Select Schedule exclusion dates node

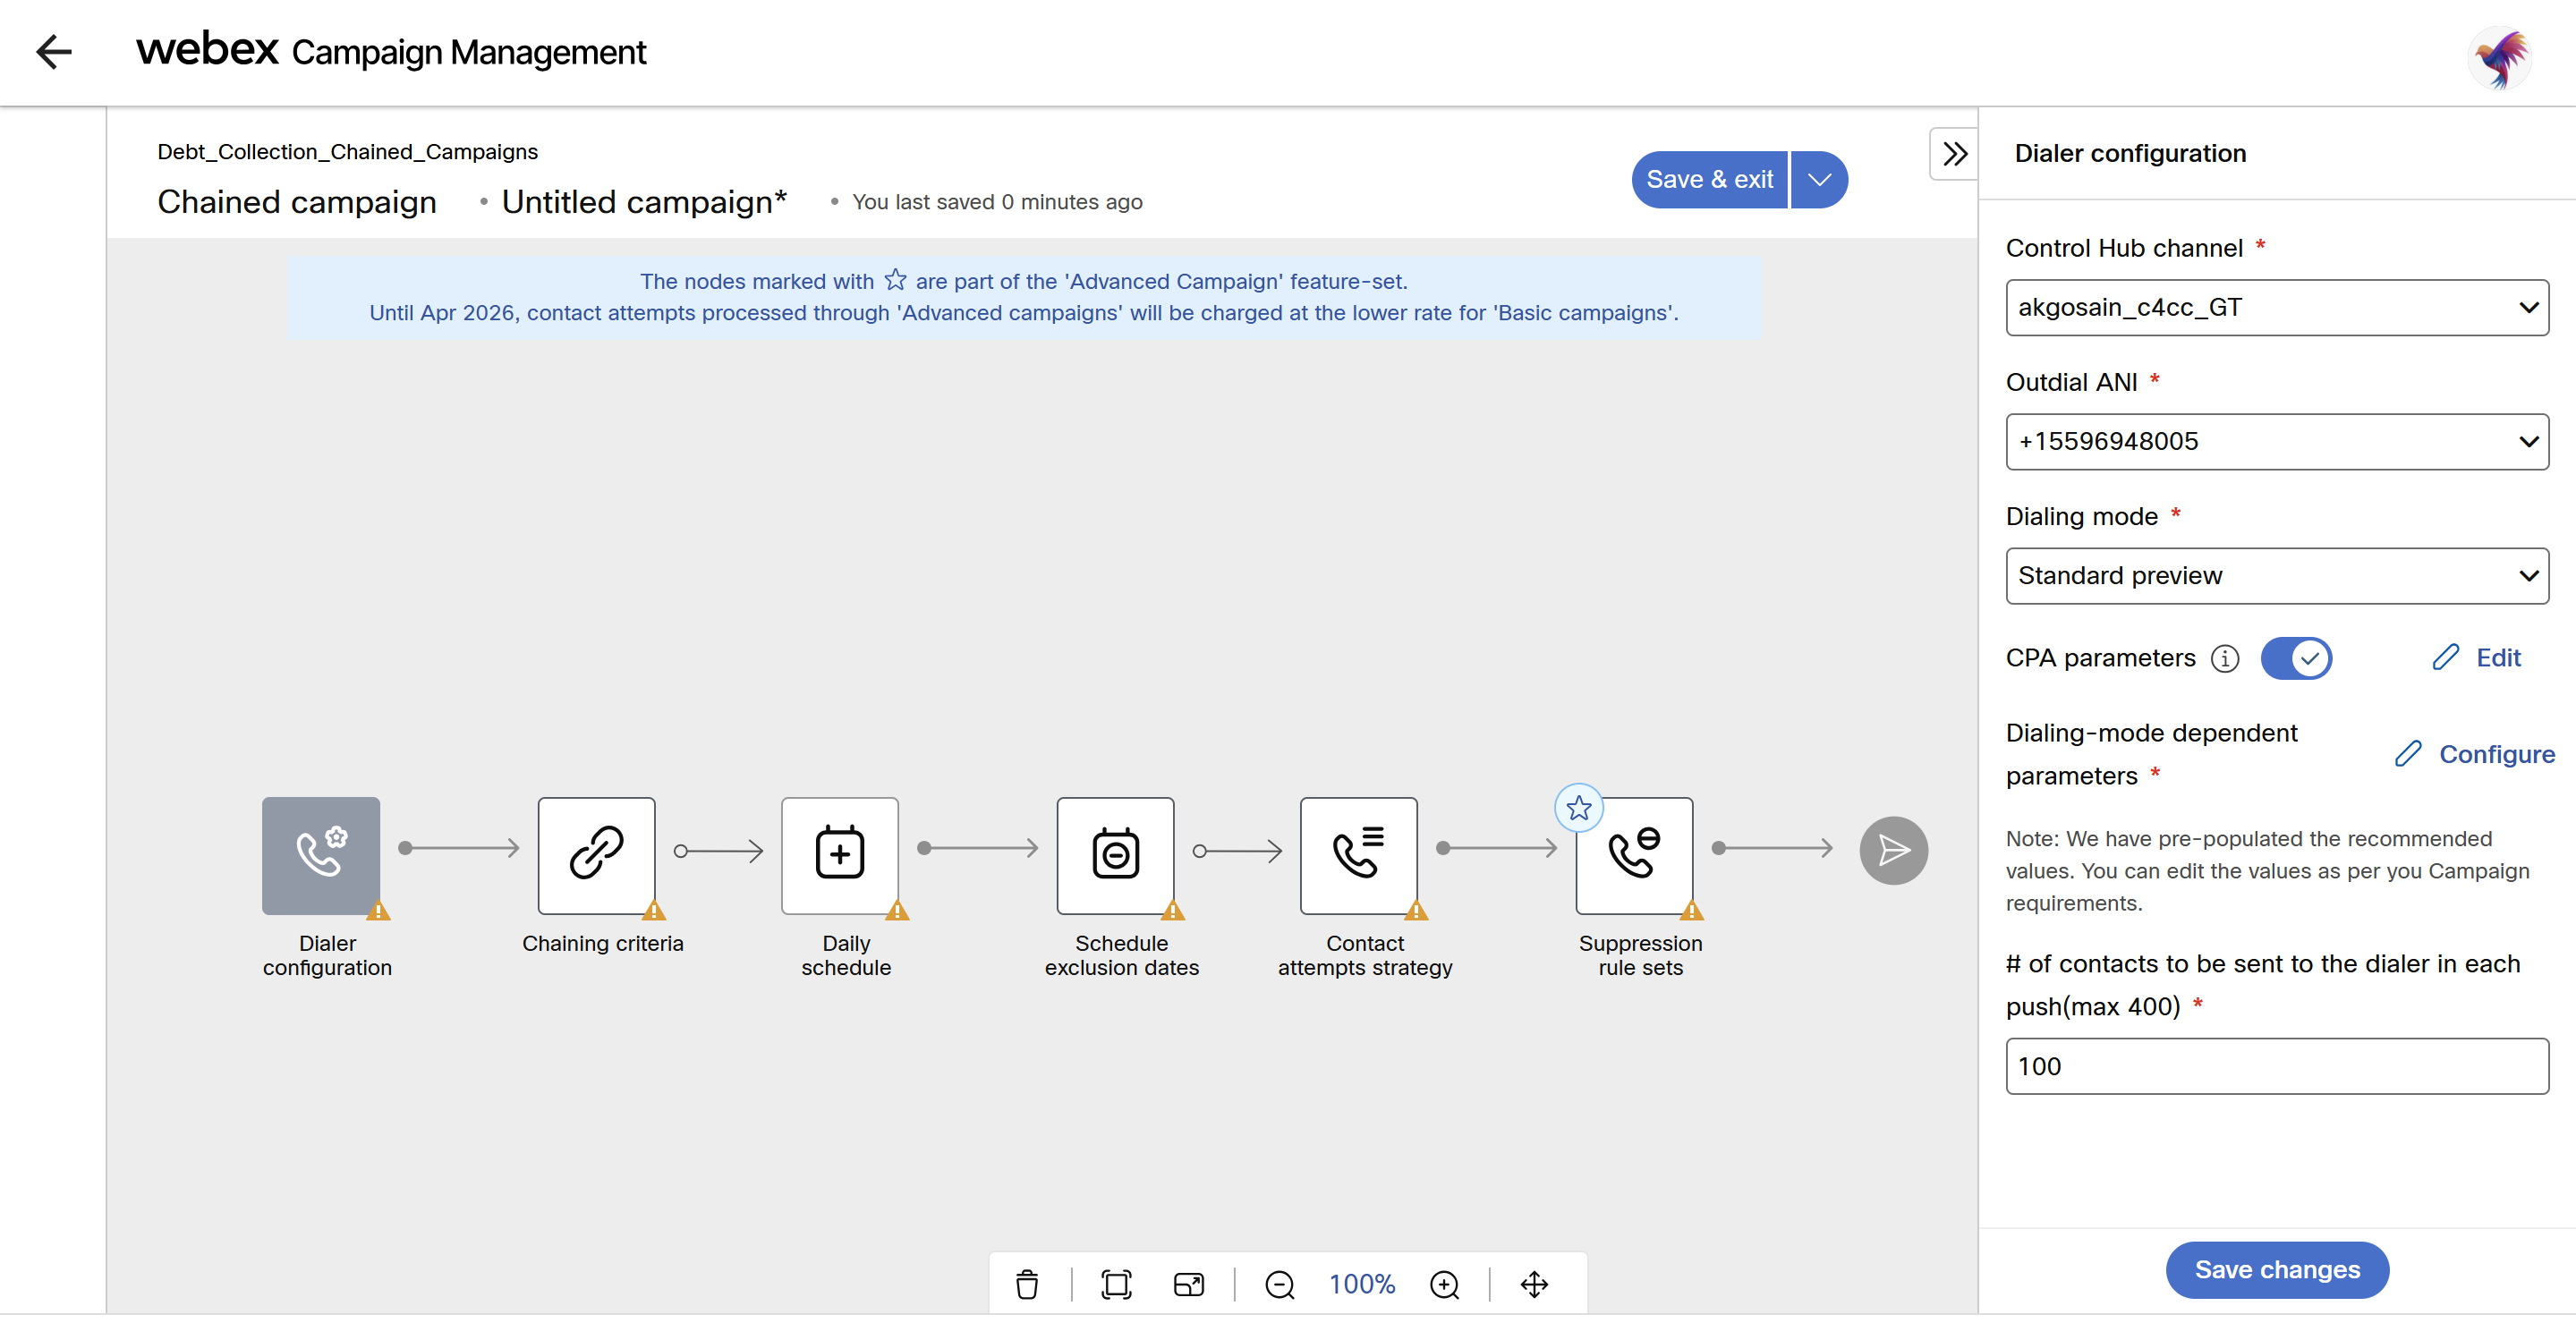(1114, 854)
